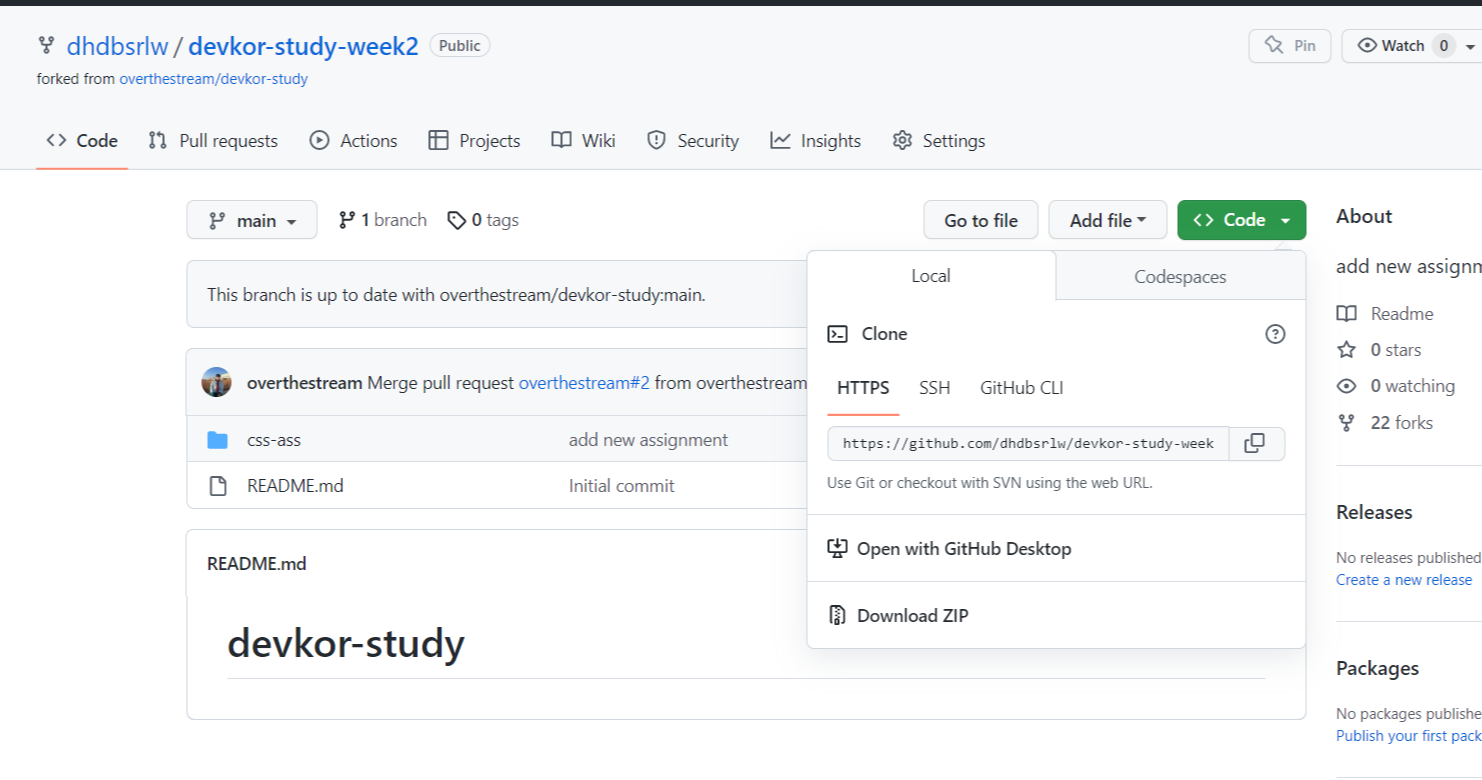Open the Settings tab
Image resolution: width=1482 pixels, height=780 pixels.
(x=939, y=141)
